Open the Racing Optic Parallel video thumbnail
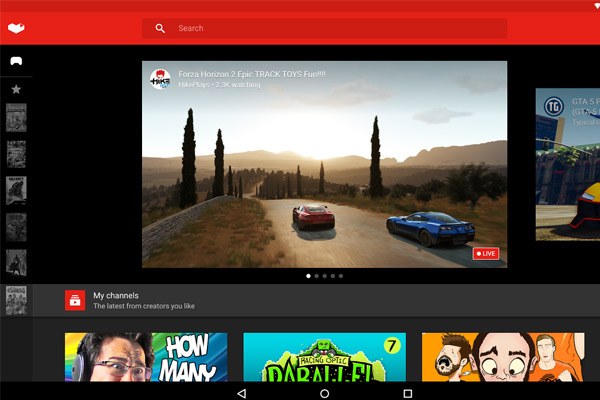The image size is (600, 400). 324,357
